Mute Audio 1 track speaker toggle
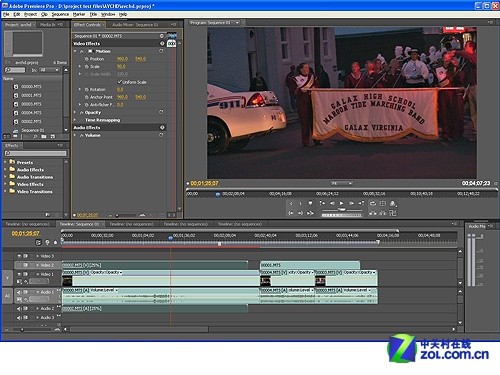 19,292
